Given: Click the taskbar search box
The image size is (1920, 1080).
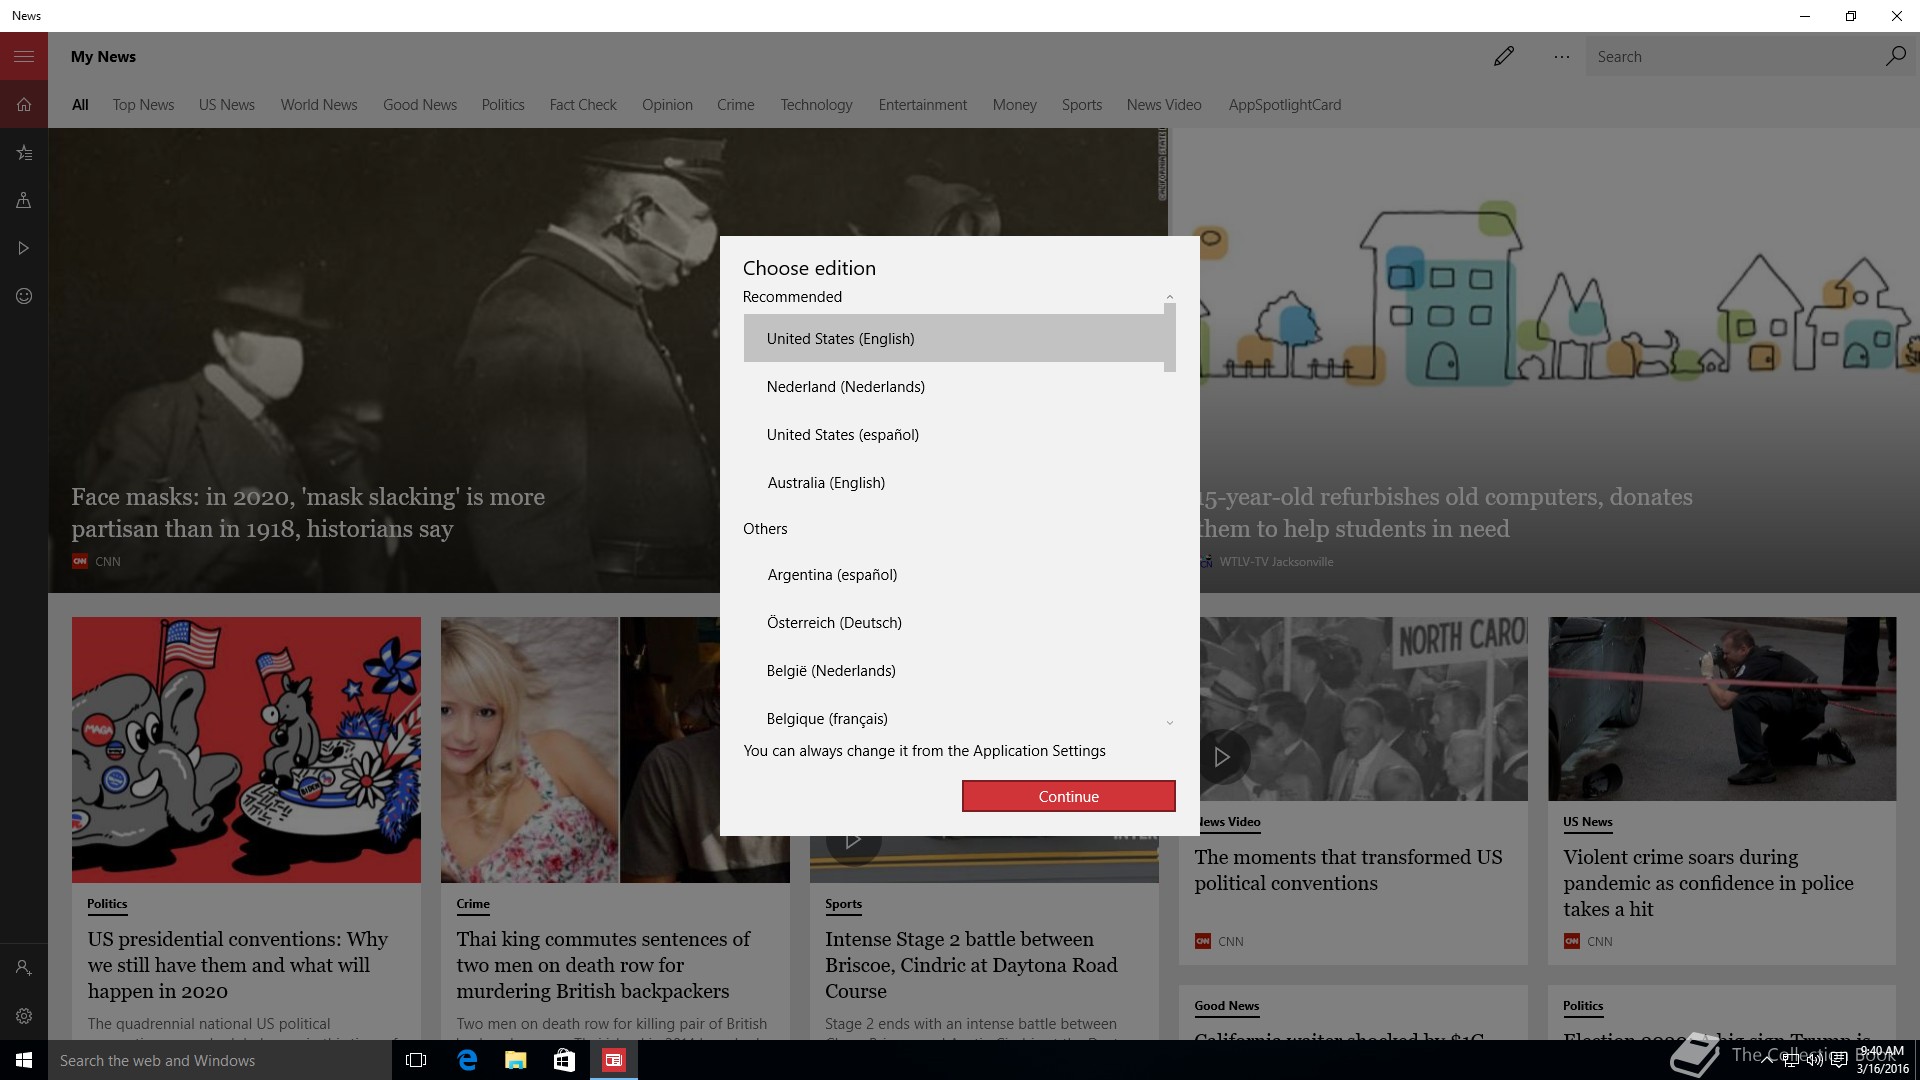Looking at the screenshot, I should (220, 1060).
